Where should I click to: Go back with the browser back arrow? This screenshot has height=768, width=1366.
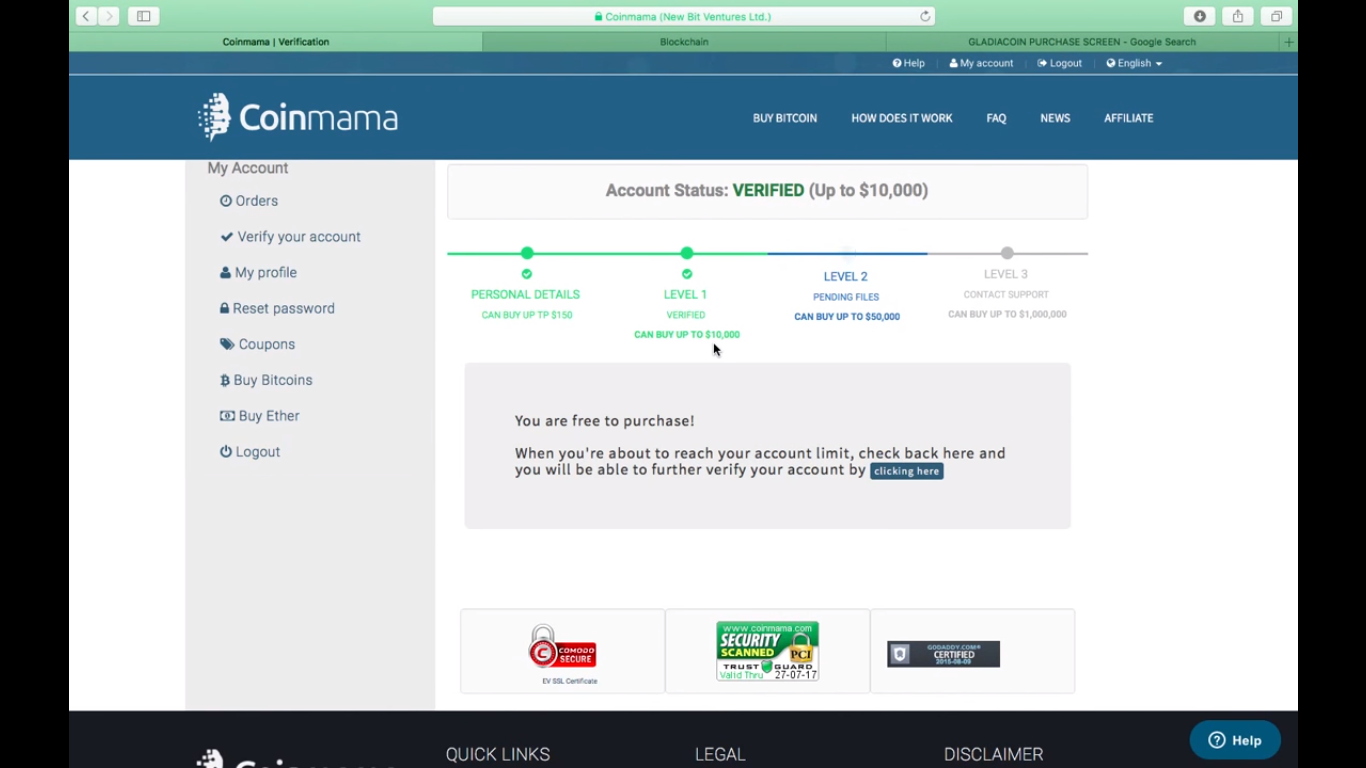(x=86, y=16)
